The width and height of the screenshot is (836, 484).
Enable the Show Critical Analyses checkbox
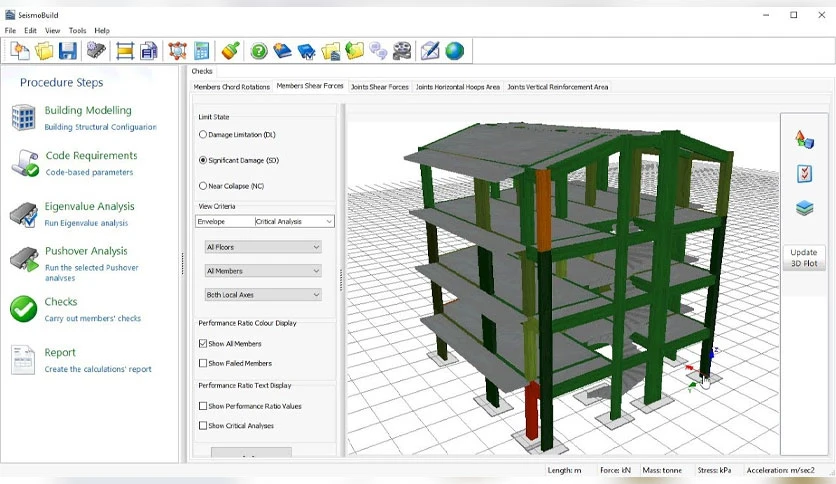[x=203, y=425]
